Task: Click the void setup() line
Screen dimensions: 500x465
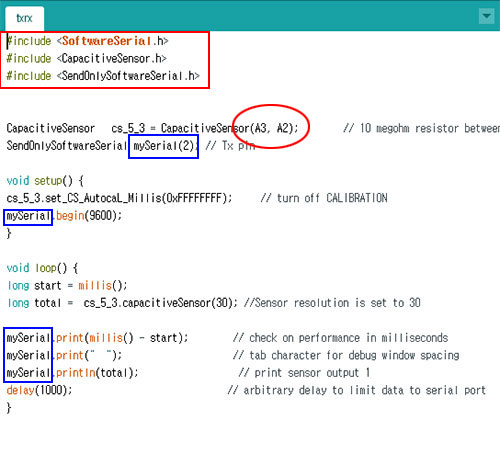Action: (x=45, y=181)
